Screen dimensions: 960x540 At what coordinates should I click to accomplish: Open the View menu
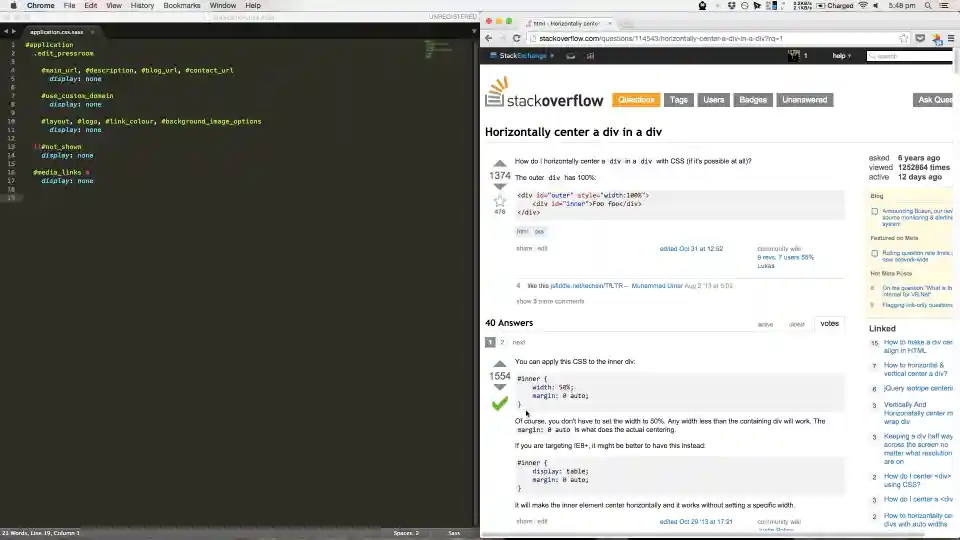(x=114, y=6)
